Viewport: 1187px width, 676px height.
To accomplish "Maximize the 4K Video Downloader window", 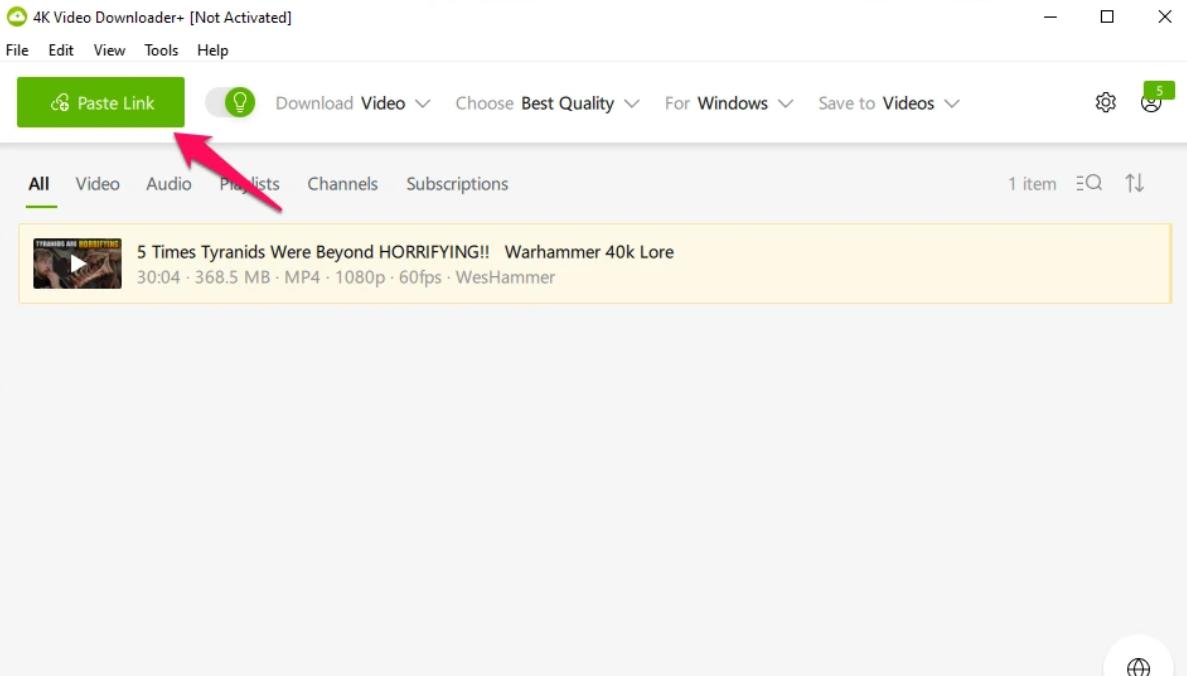I will click(1107, 17).
